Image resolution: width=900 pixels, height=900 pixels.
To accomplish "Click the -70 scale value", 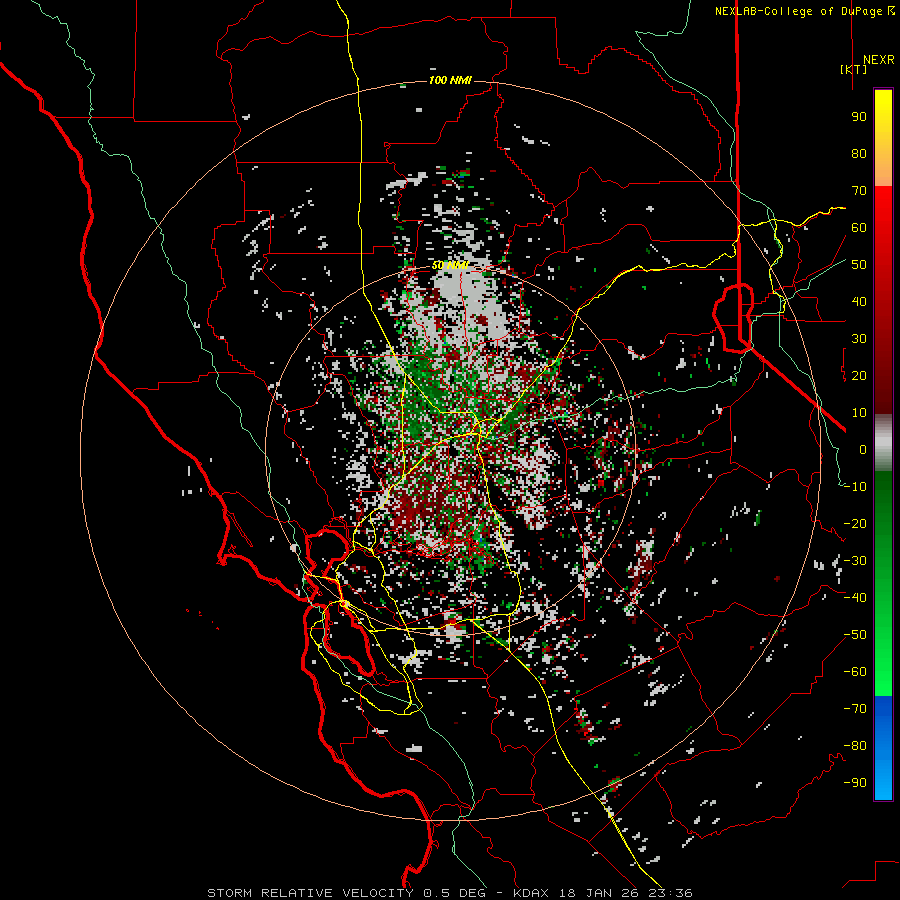I will [x=855, y=709].
